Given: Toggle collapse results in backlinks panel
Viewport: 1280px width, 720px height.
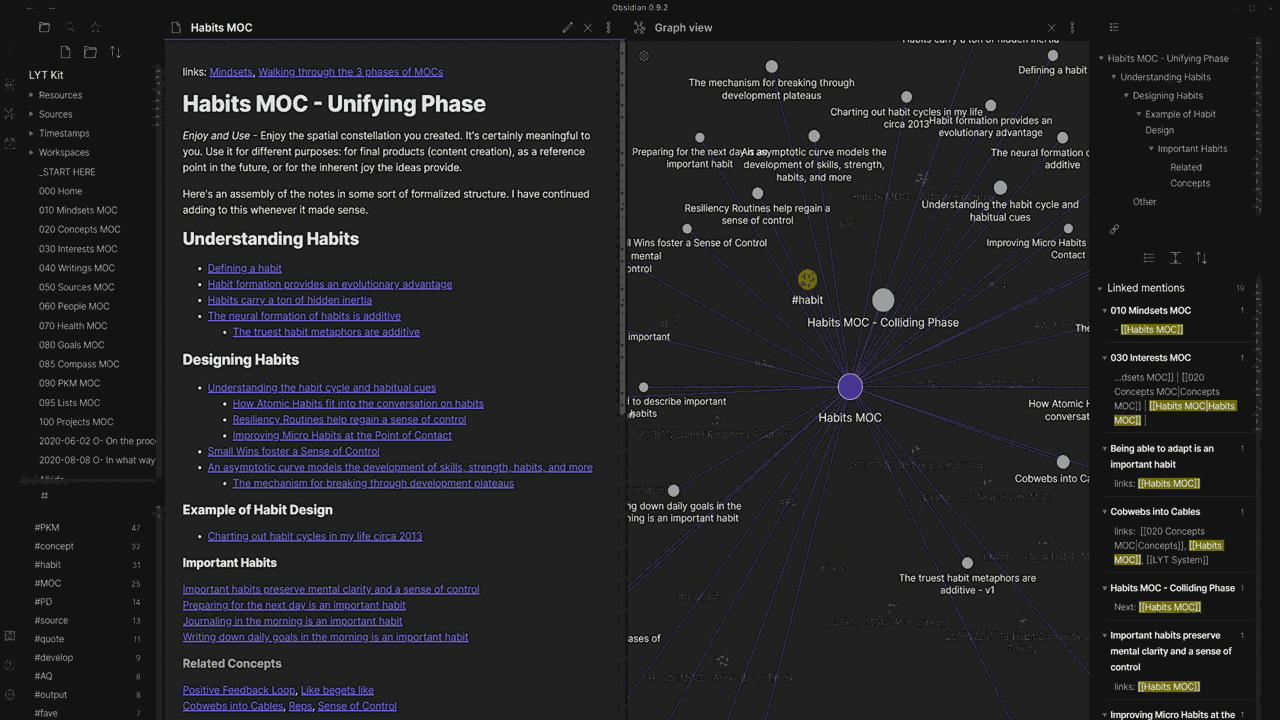Looking at the screenshot, I should (x=1149, y=258).
